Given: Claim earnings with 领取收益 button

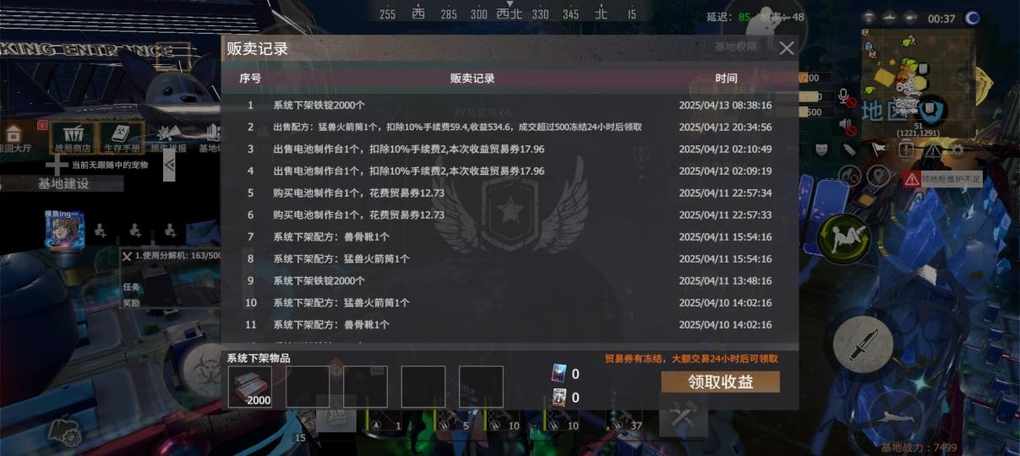Looking at the screenshot, I should coord(720,382).
